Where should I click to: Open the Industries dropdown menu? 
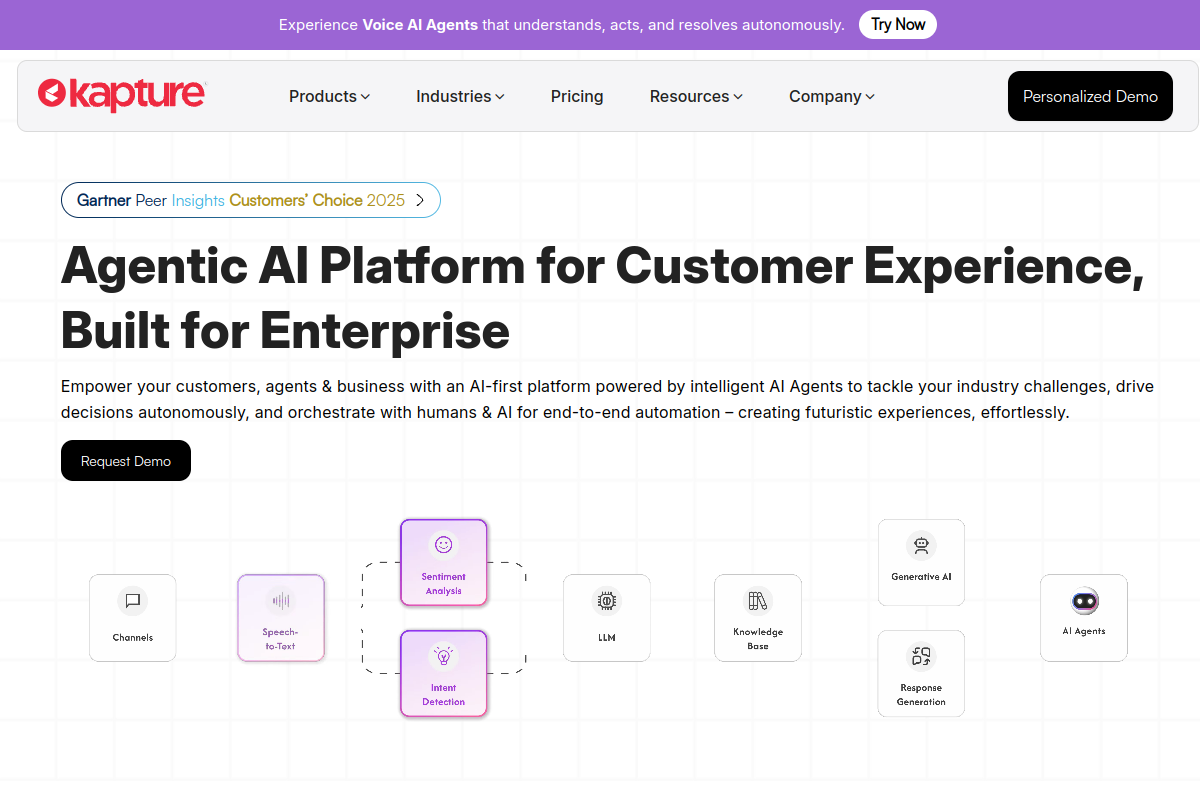[x=460, y=97]
